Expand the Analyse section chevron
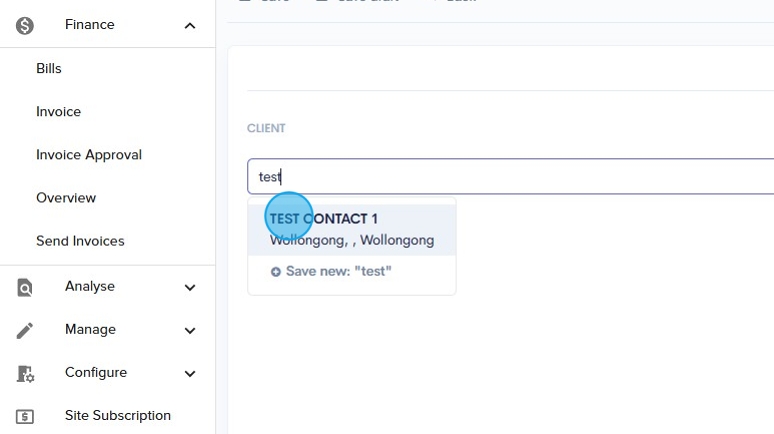Image resolution: width=774 pixels, height=434 pixels. point(190,288)
